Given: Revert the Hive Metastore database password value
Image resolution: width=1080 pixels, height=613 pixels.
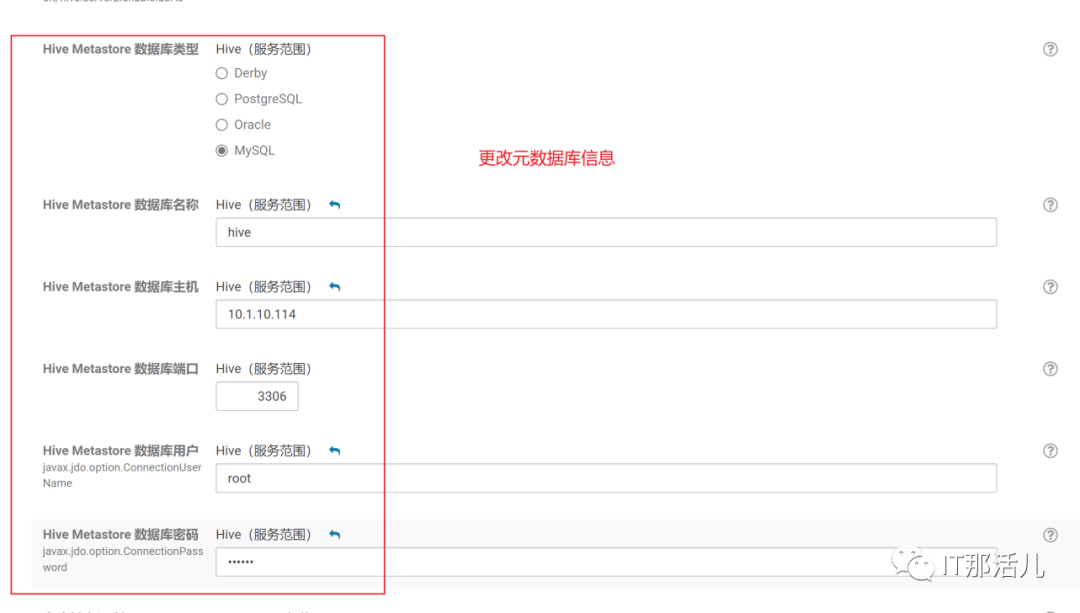Looking at the screenshot, I should [335, 534].
